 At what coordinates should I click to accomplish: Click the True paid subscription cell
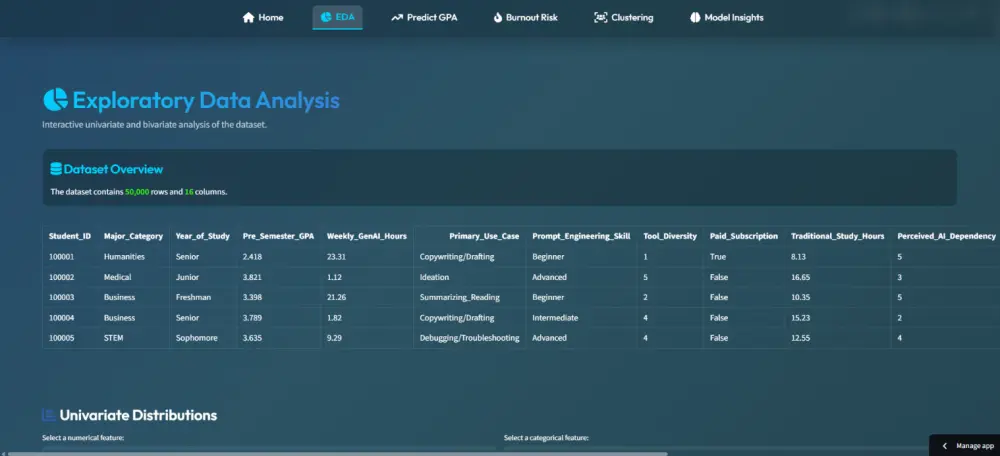point(744,256)
